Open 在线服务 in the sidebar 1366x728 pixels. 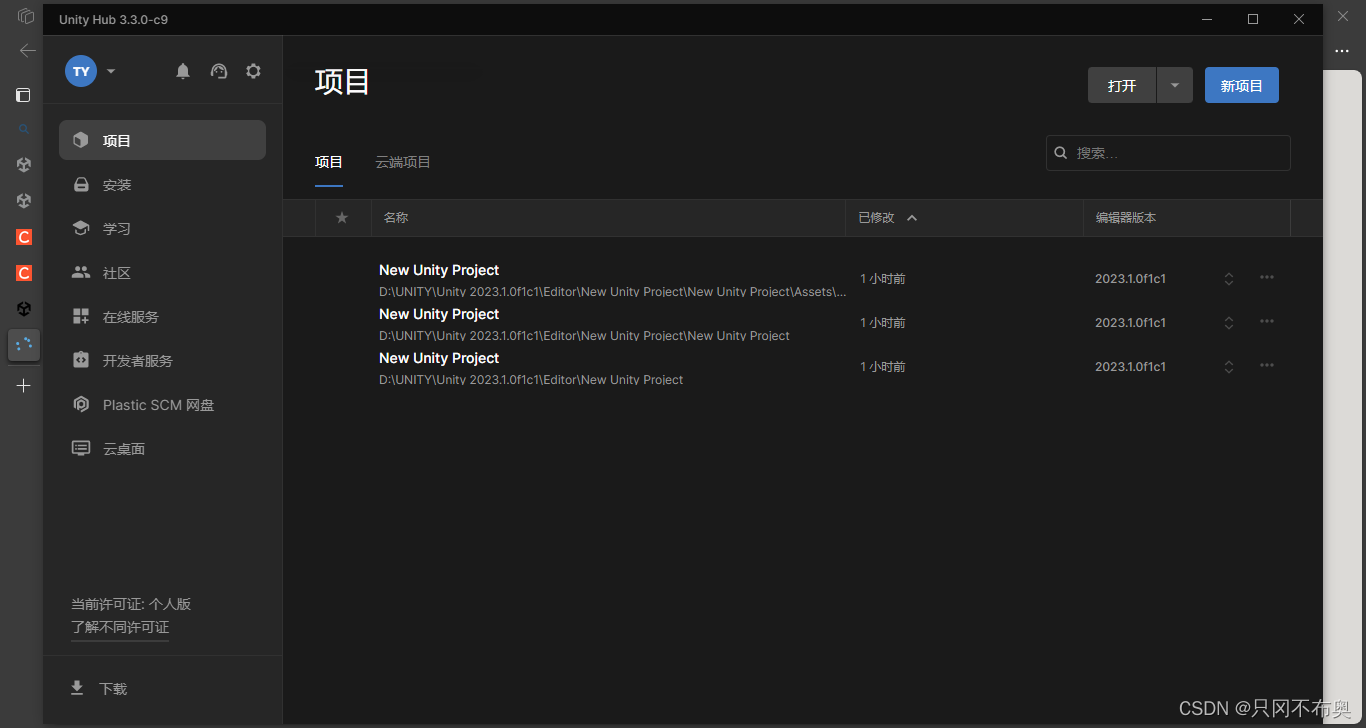point(162,317)
